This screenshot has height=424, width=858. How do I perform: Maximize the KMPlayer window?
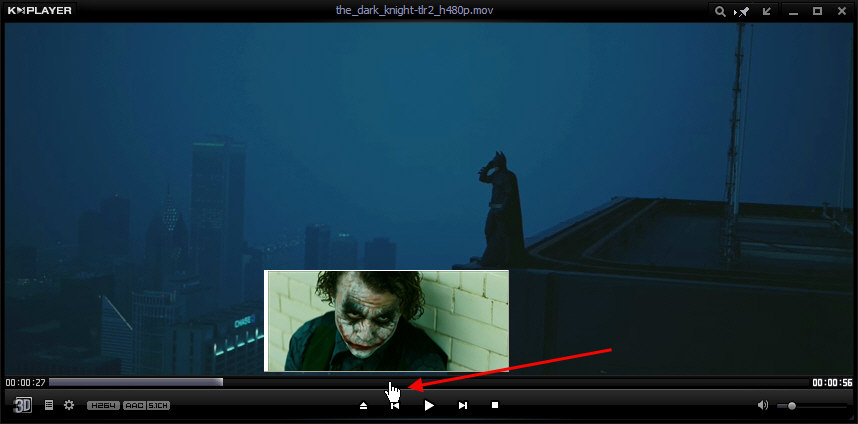[818, 11]
